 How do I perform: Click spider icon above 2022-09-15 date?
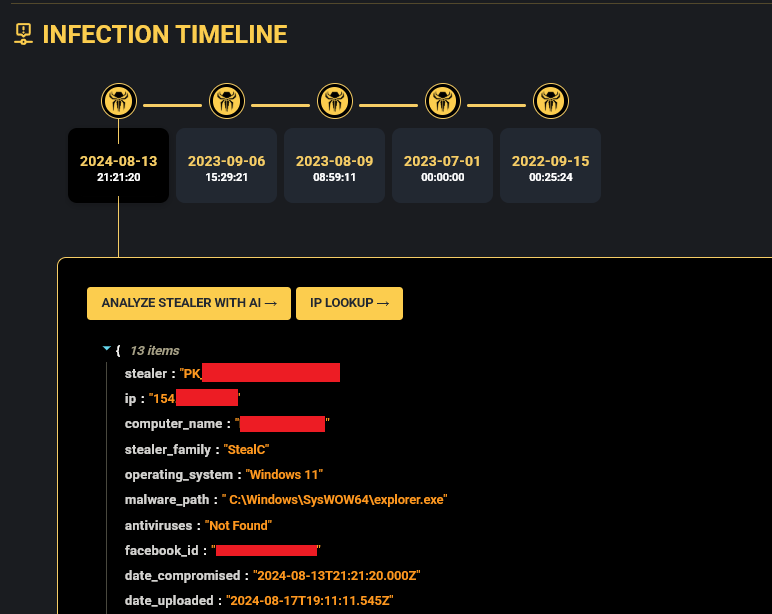pyautogui.click(x=550, y=101)
